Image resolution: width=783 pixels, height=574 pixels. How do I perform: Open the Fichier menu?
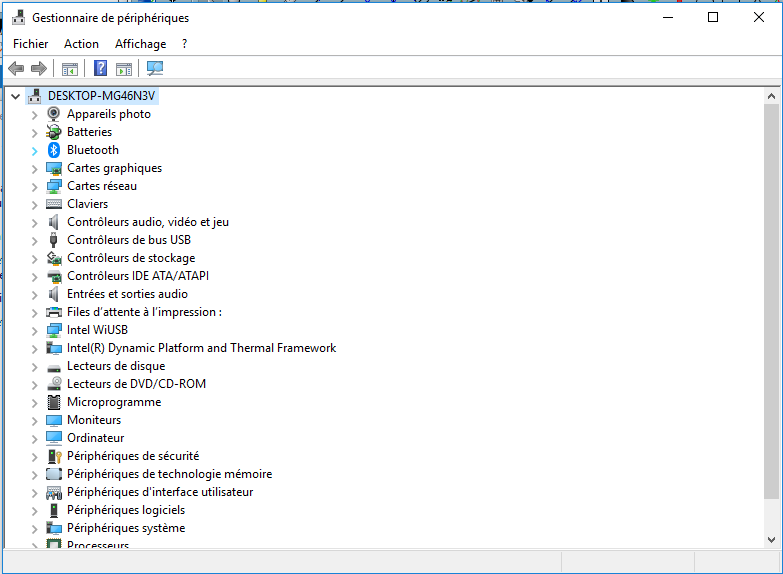[x=30, y=44]
